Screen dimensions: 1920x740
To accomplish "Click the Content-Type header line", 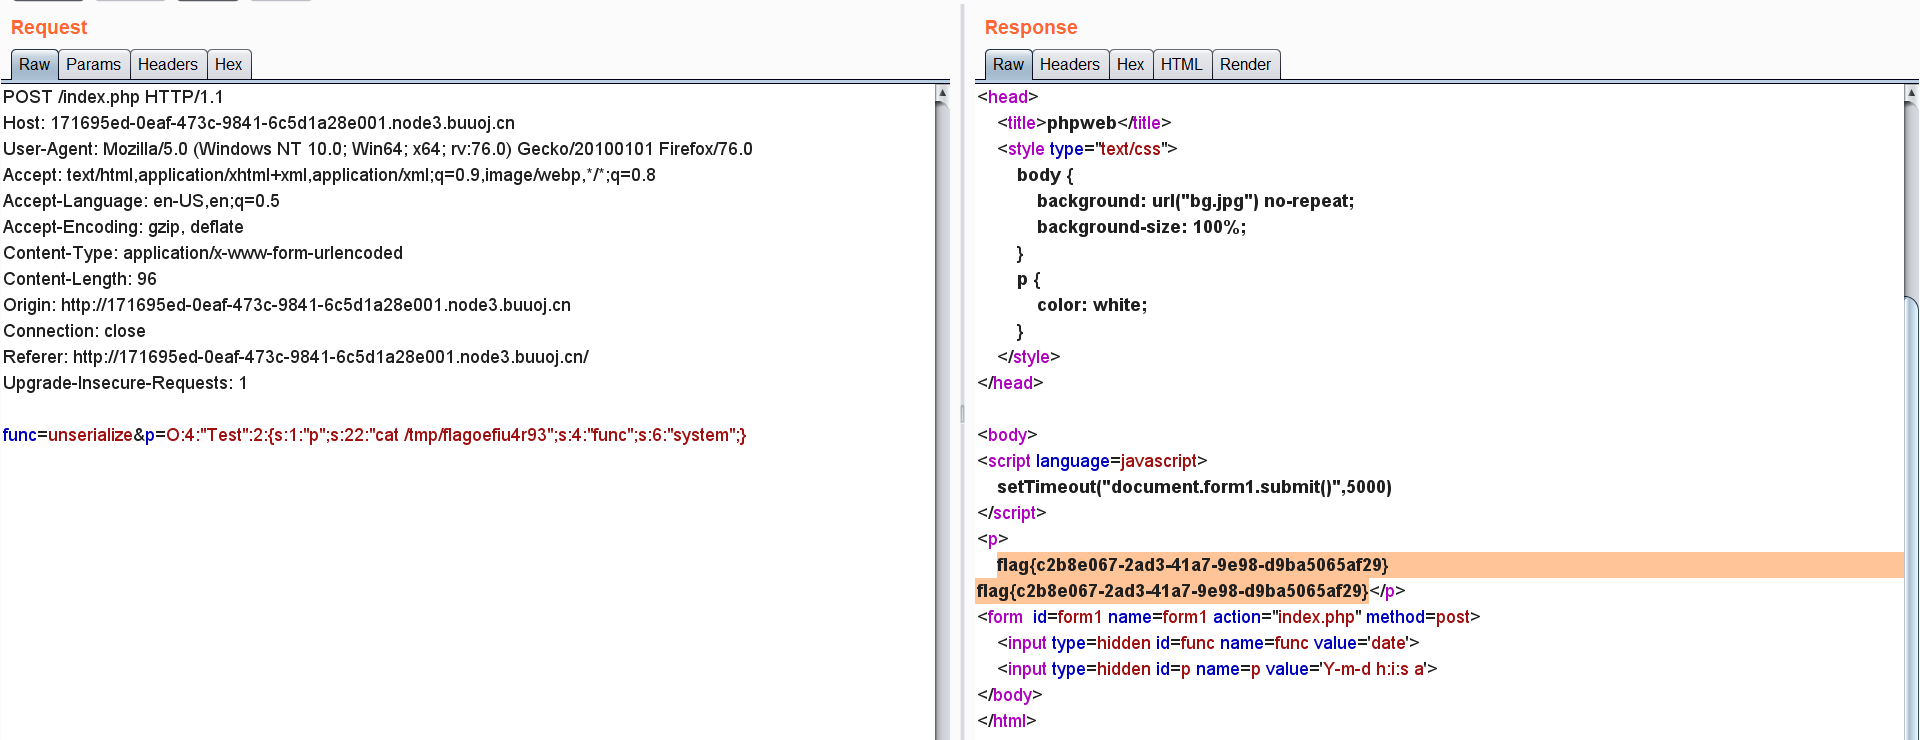I will pyautogui.click(x=203, y=253).
